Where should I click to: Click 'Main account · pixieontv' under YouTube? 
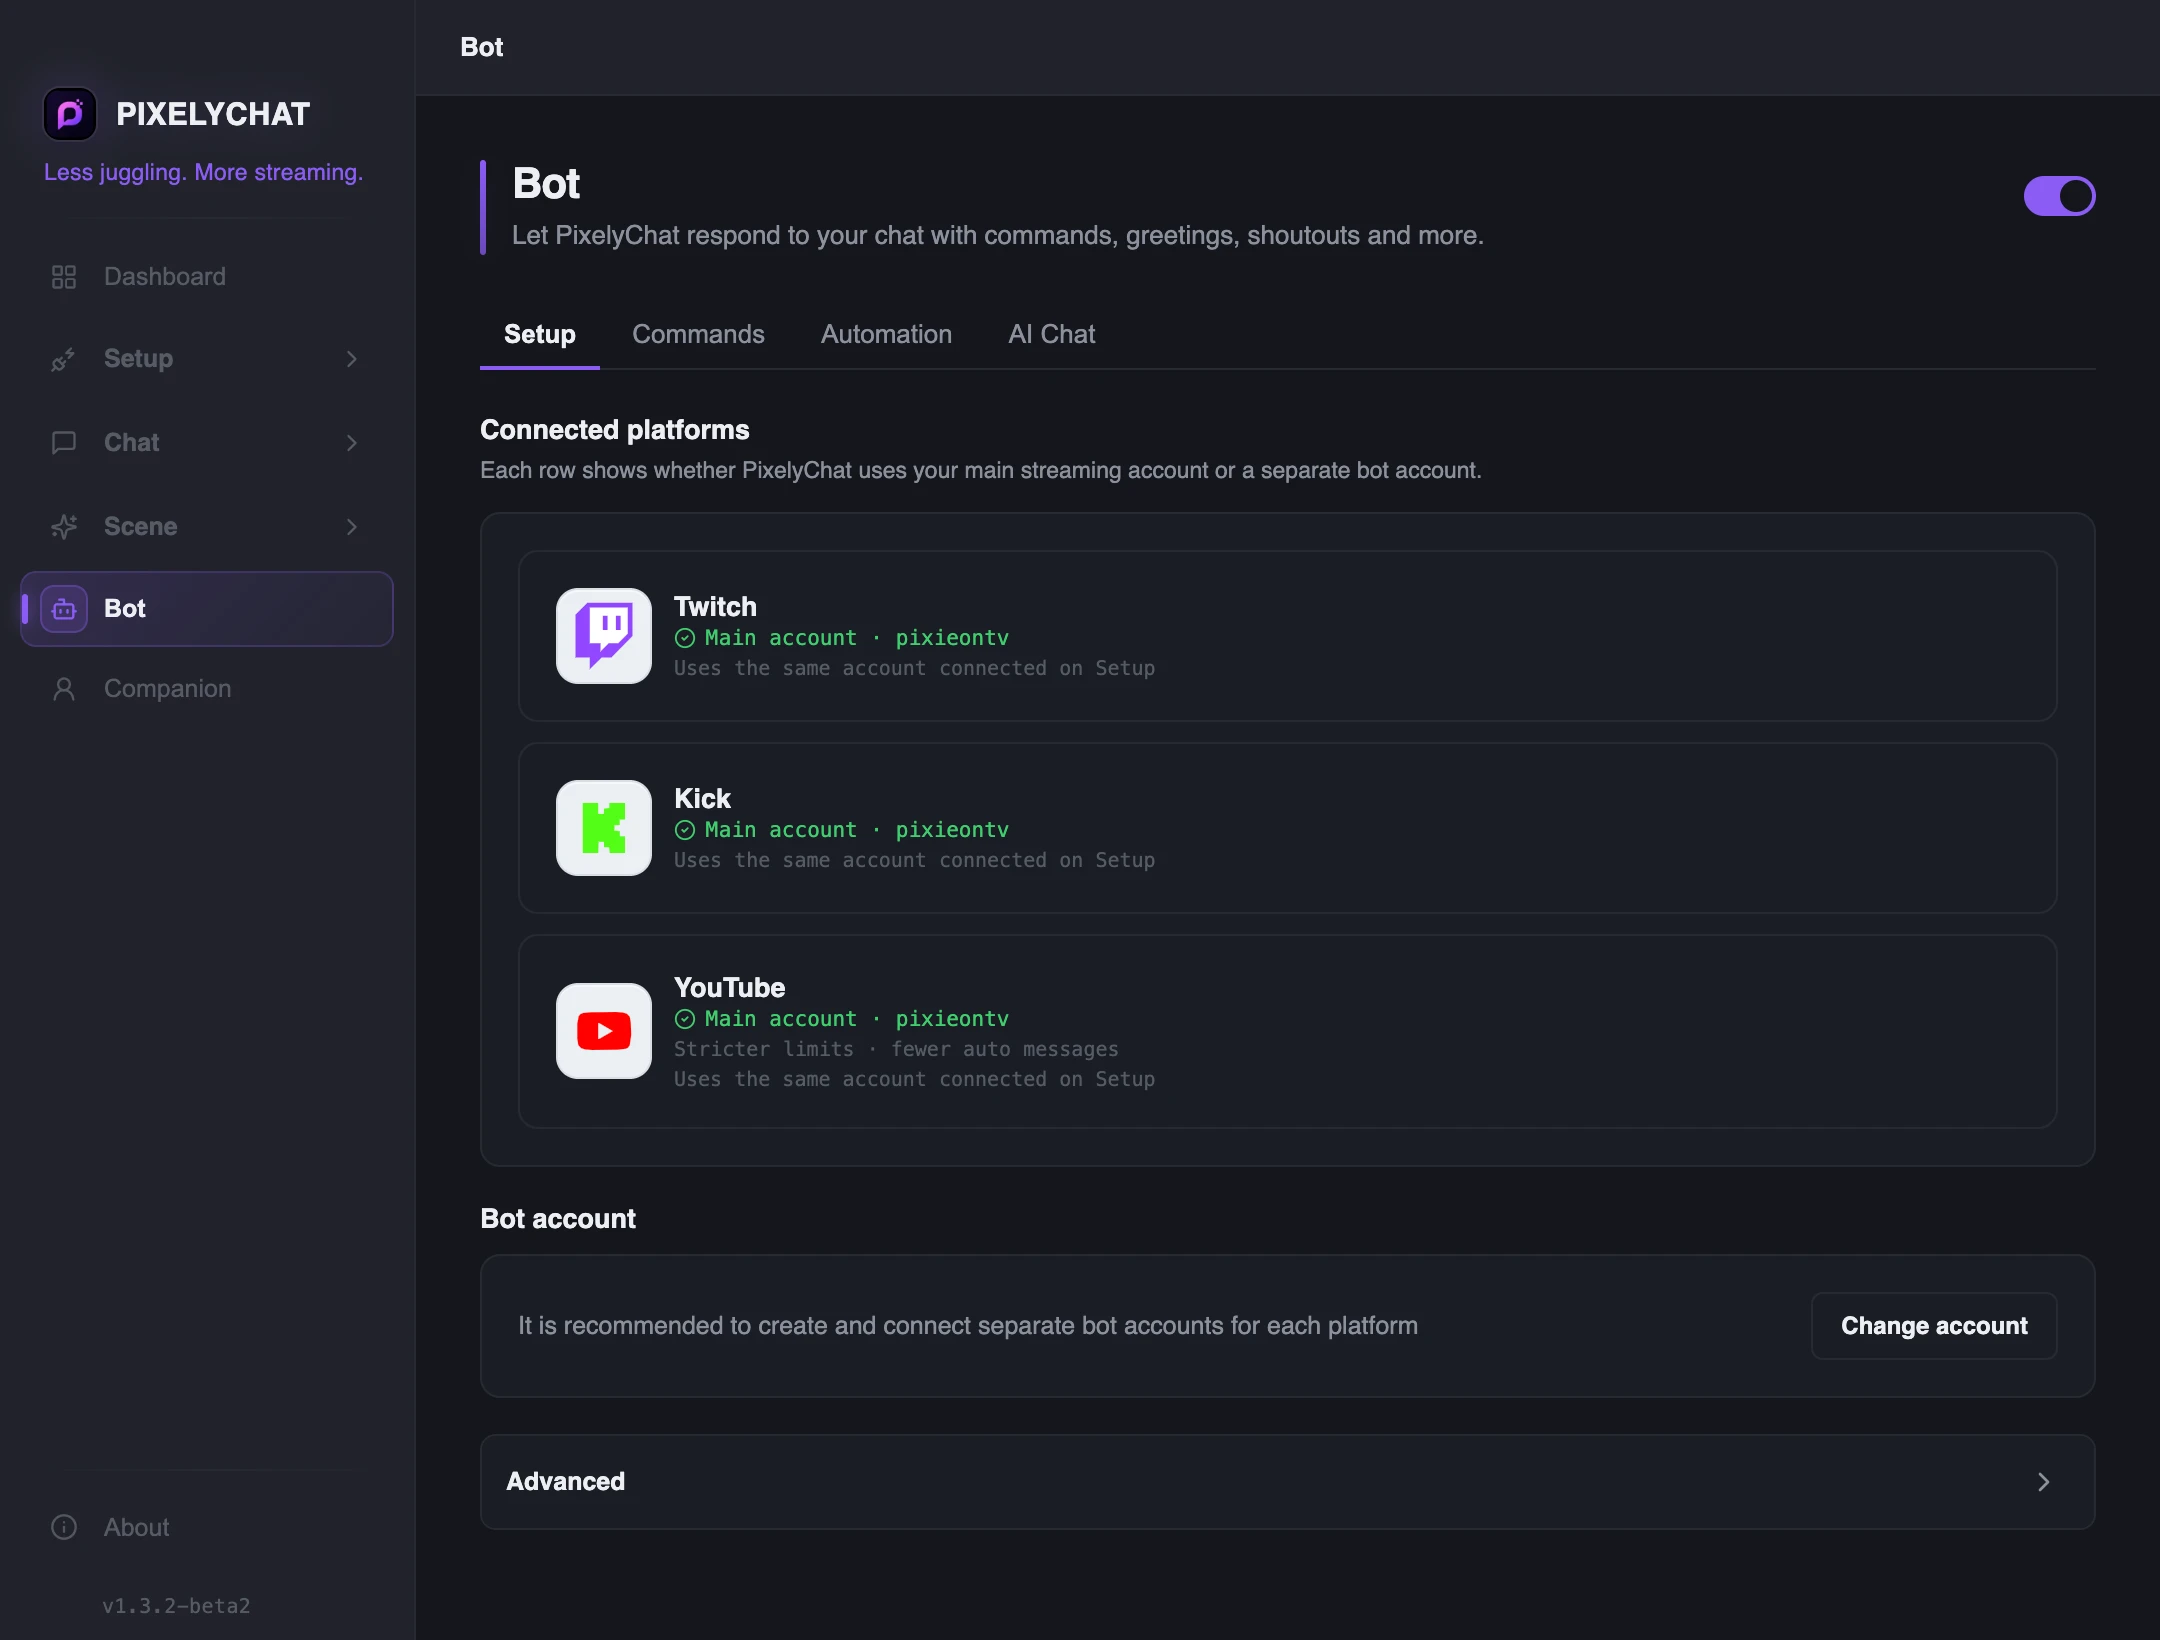click(857, 1019)
